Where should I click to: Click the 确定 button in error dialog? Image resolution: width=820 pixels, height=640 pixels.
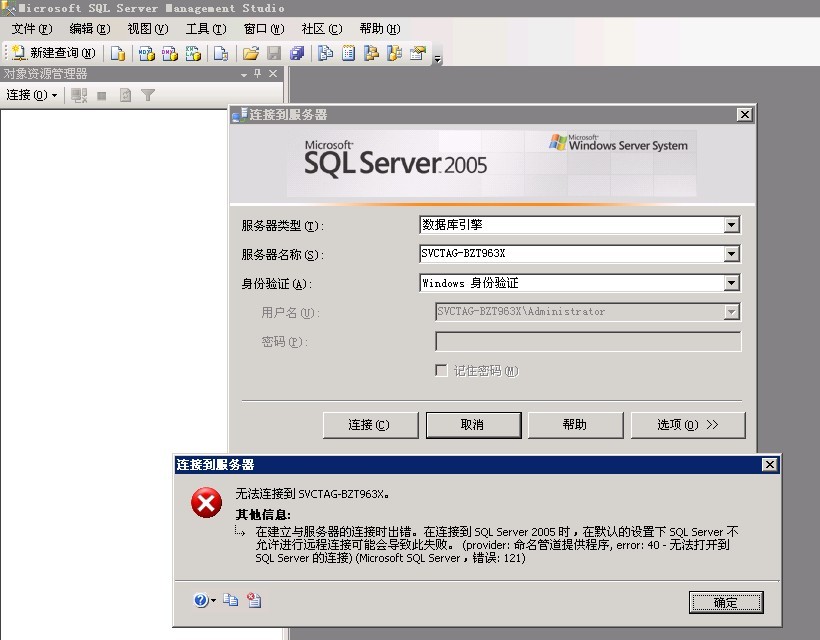[725, 602]
